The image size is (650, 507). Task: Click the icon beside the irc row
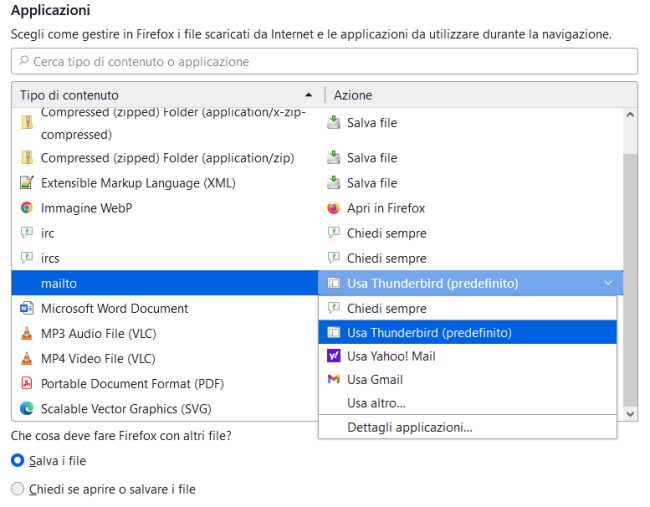(x=27, y=233)
